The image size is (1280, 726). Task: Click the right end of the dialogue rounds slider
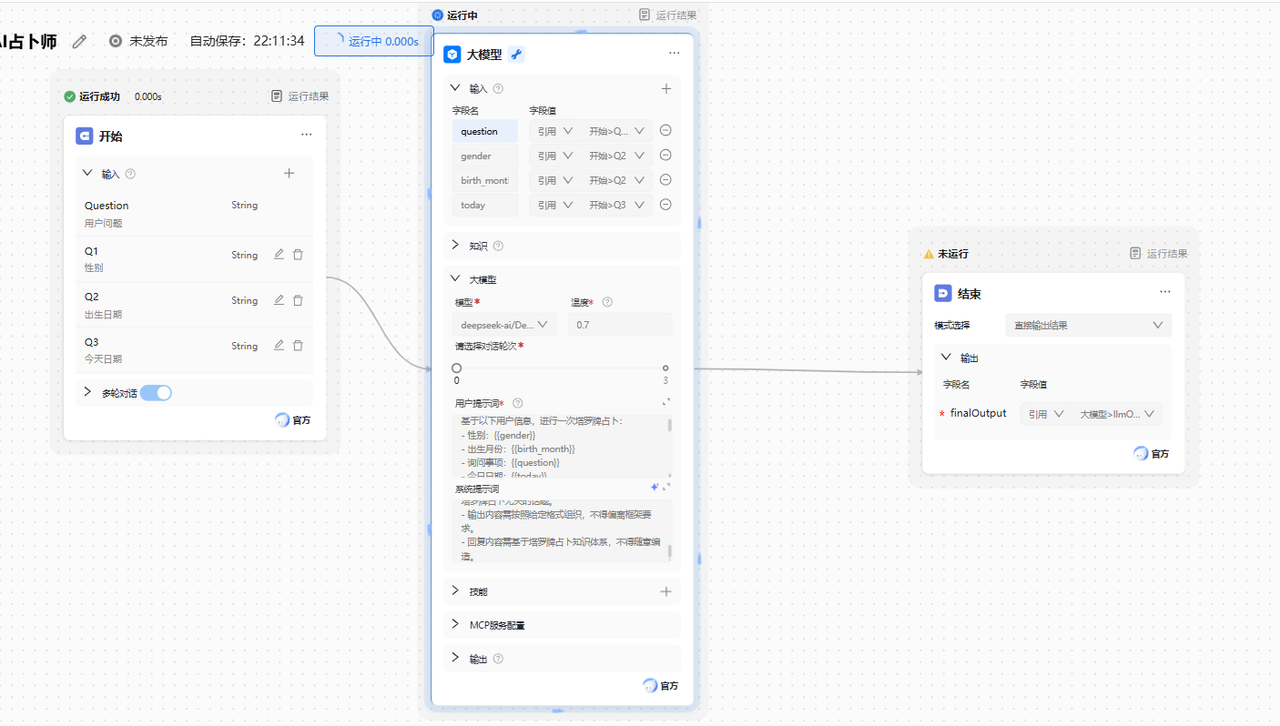(x=665, y=368)
